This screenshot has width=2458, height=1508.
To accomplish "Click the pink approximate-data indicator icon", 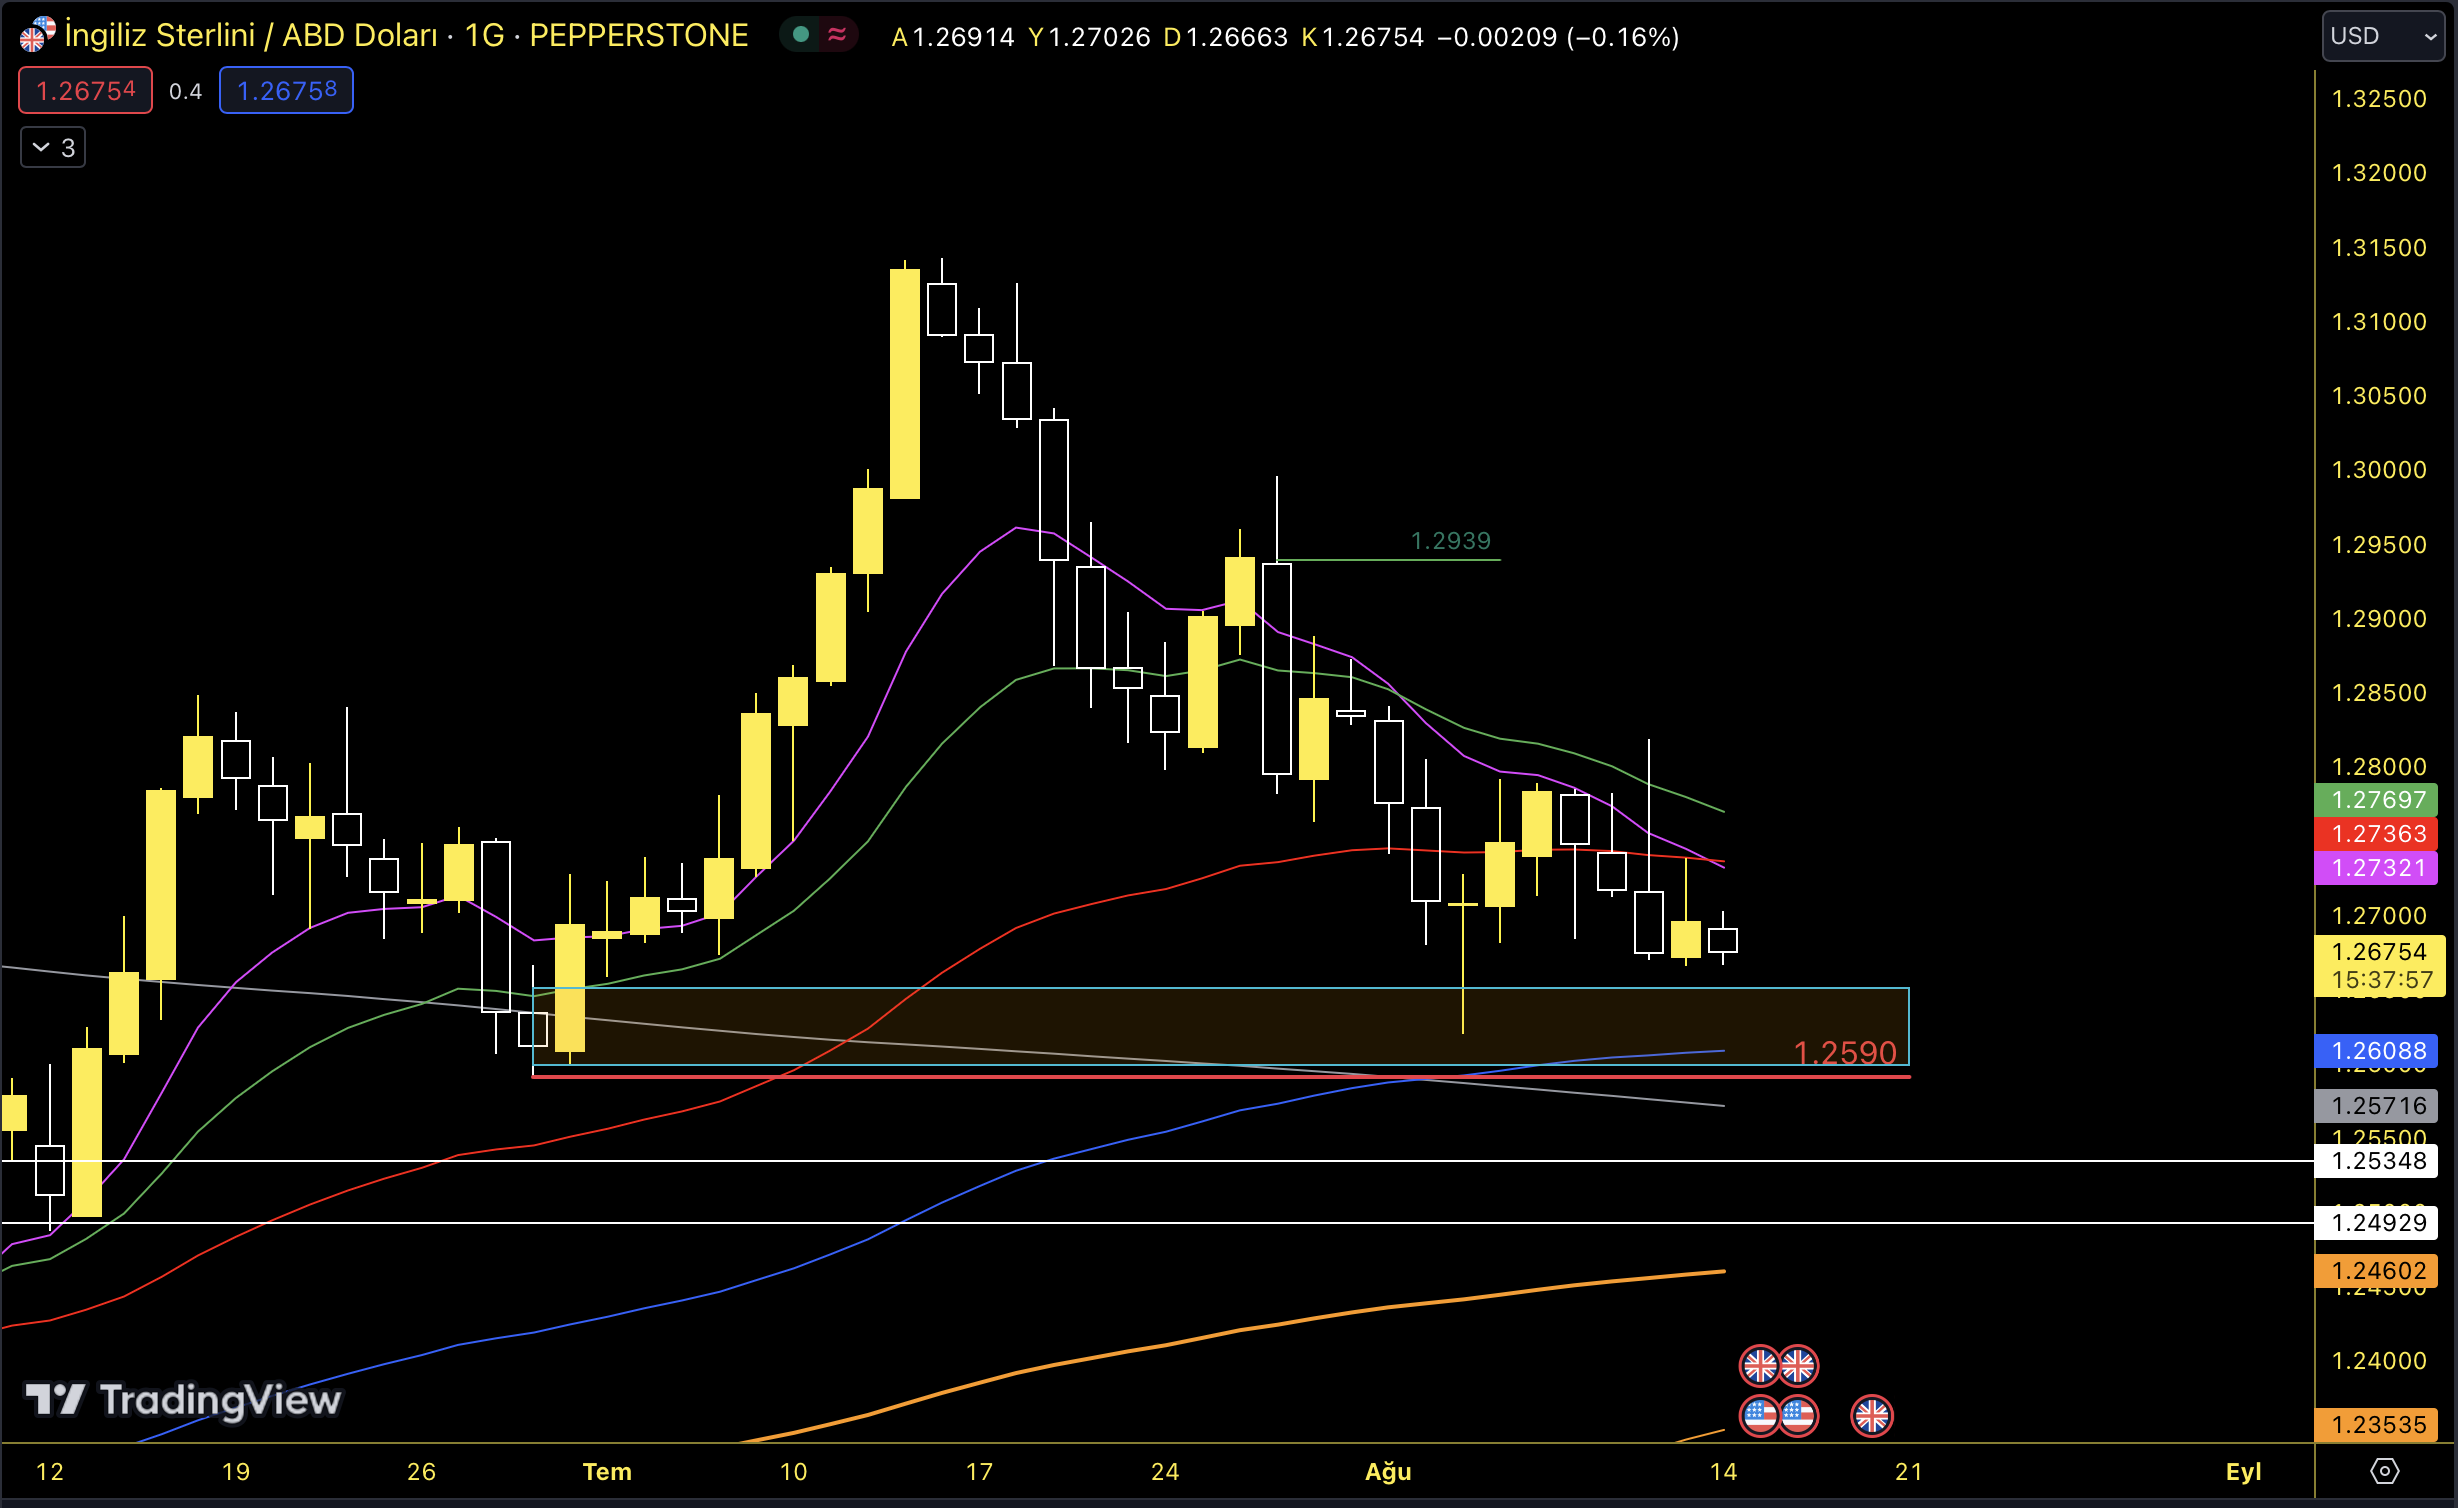I will 837,35.
